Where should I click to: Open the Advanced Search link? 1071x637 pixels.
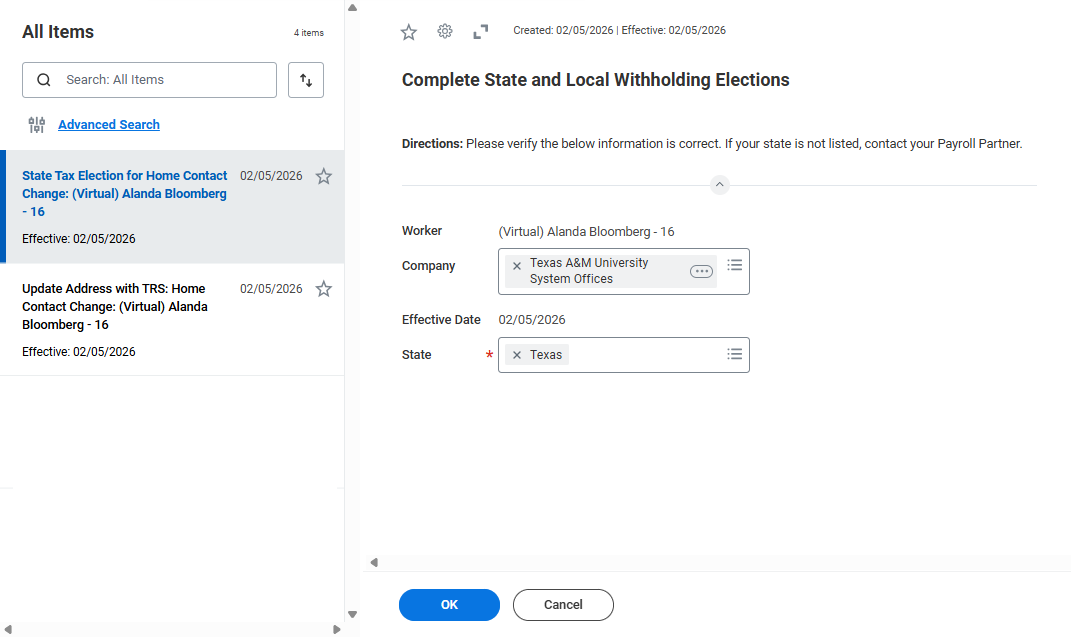pyautogui.click(x=109, y=125)
